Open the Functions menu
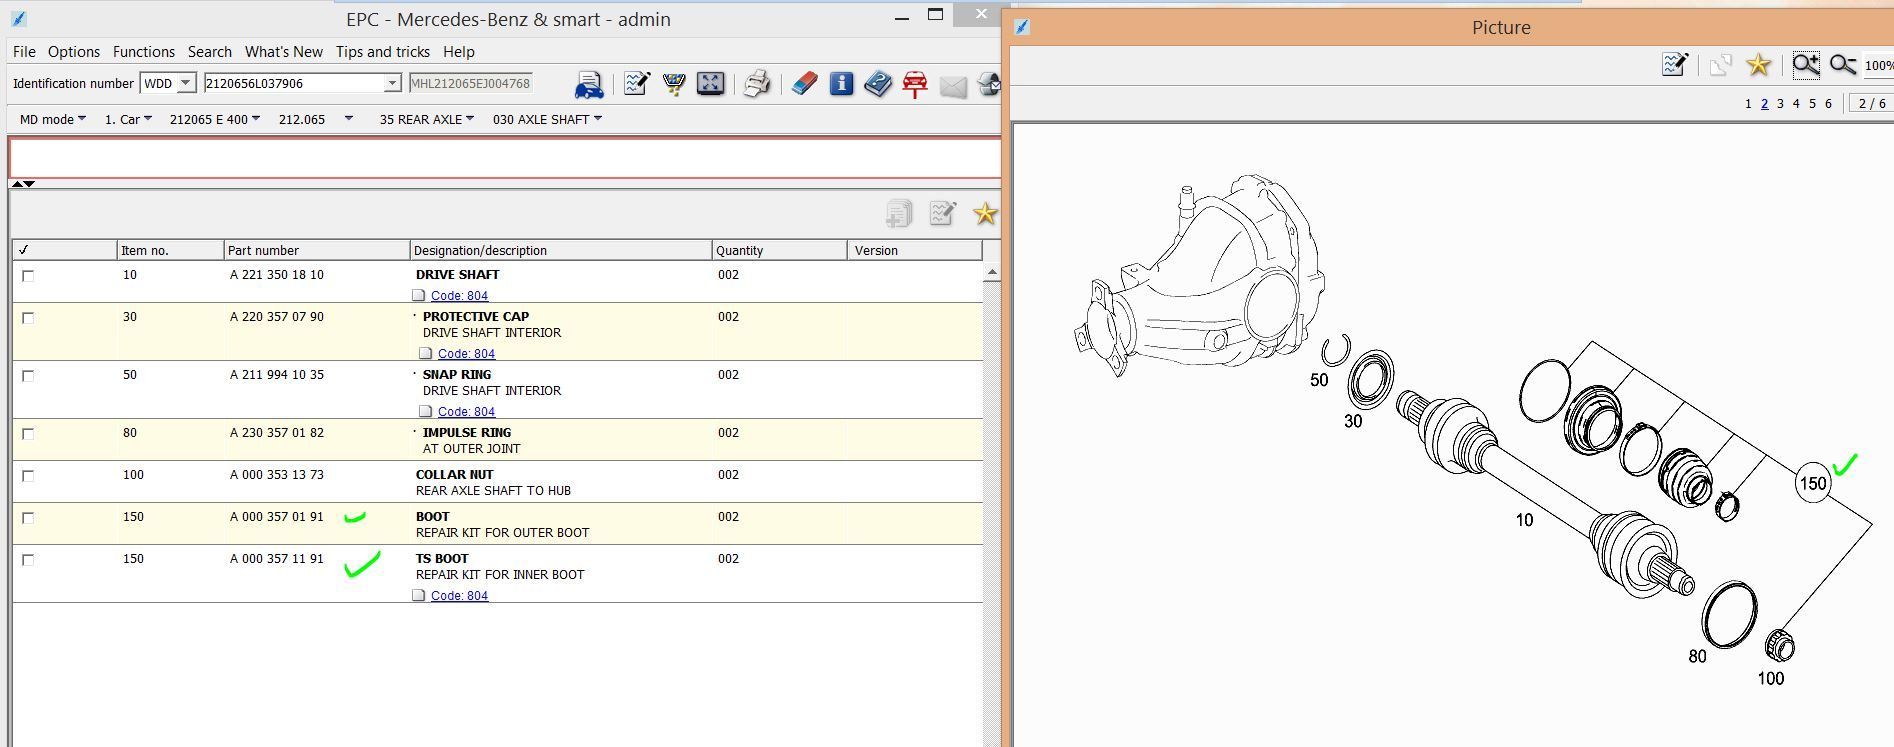Screen dimensions: 1894x747 (x=143, y=52)
